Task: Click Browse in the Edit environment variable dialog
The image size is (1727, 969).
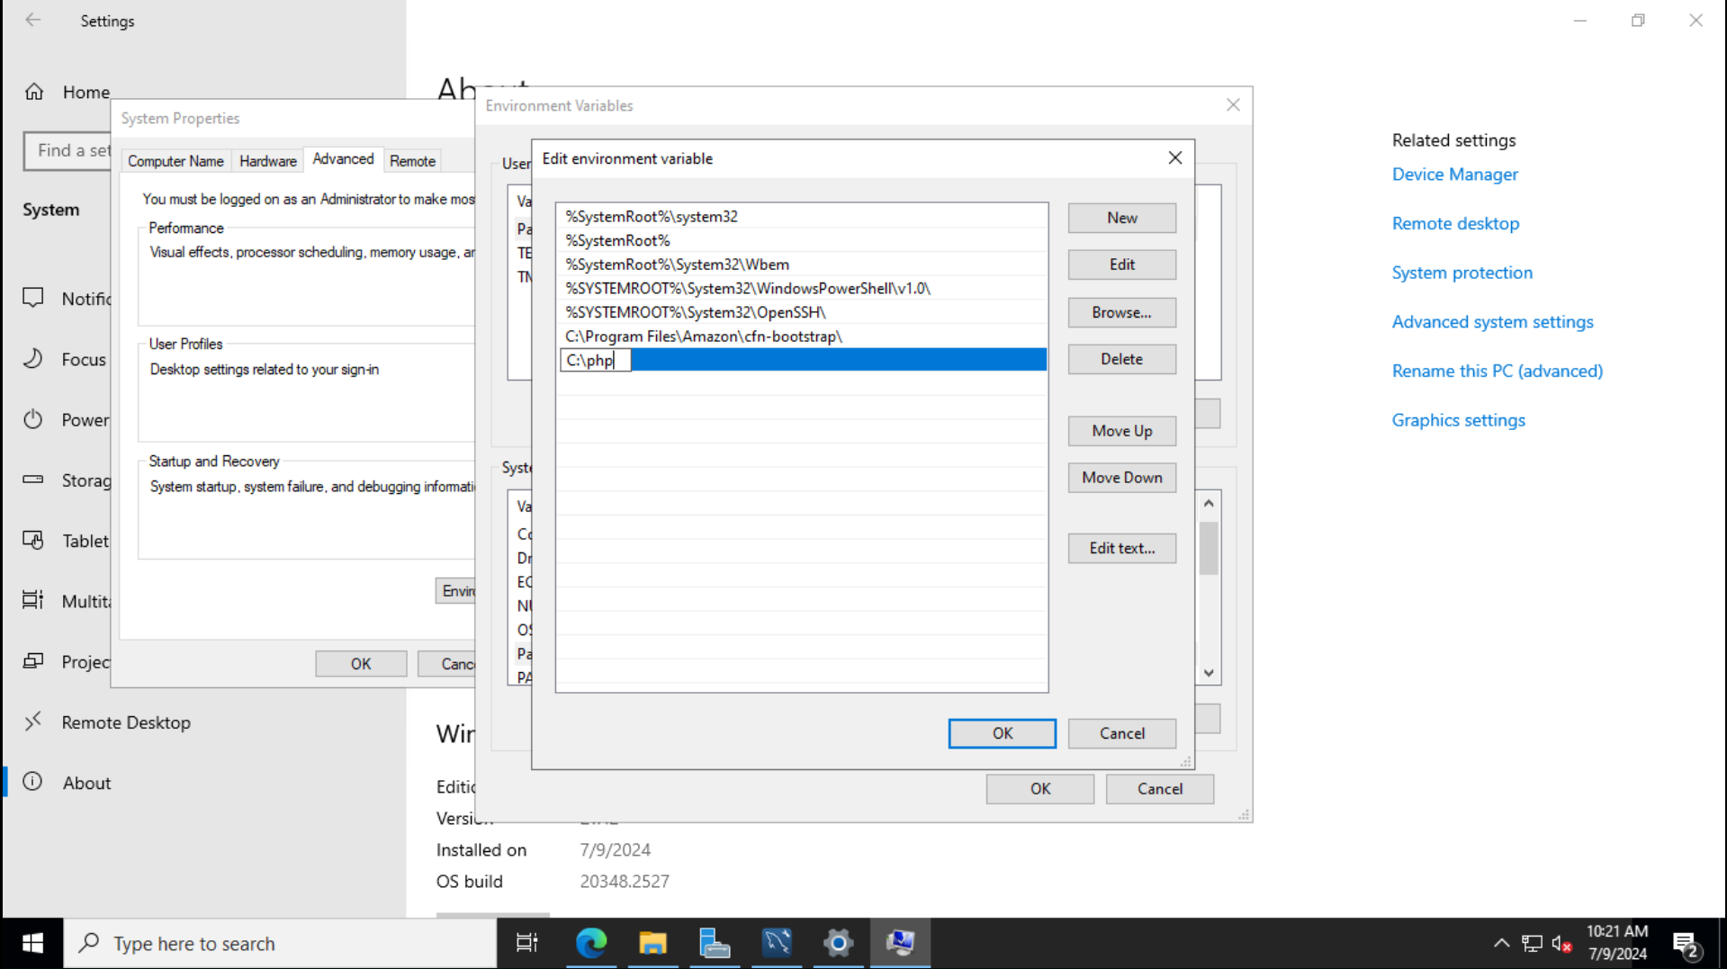Action: point(1121,312)
